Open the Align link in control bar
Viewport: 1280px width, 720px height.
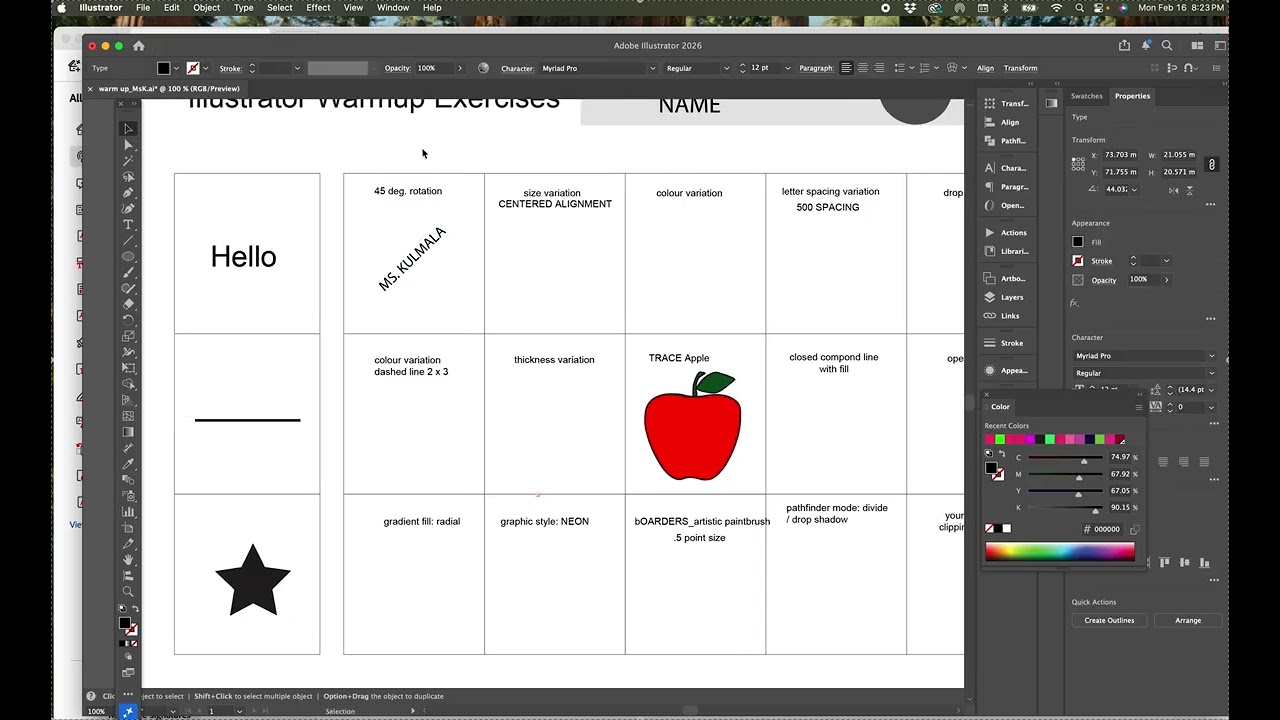986,68
